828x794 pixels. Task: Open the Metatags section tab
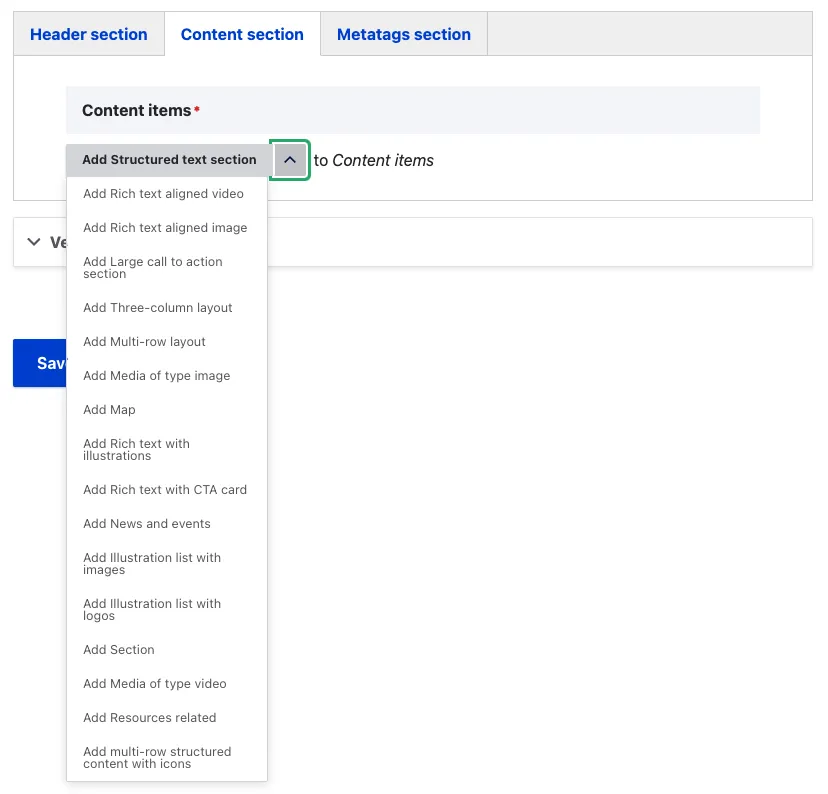[403, 35]
